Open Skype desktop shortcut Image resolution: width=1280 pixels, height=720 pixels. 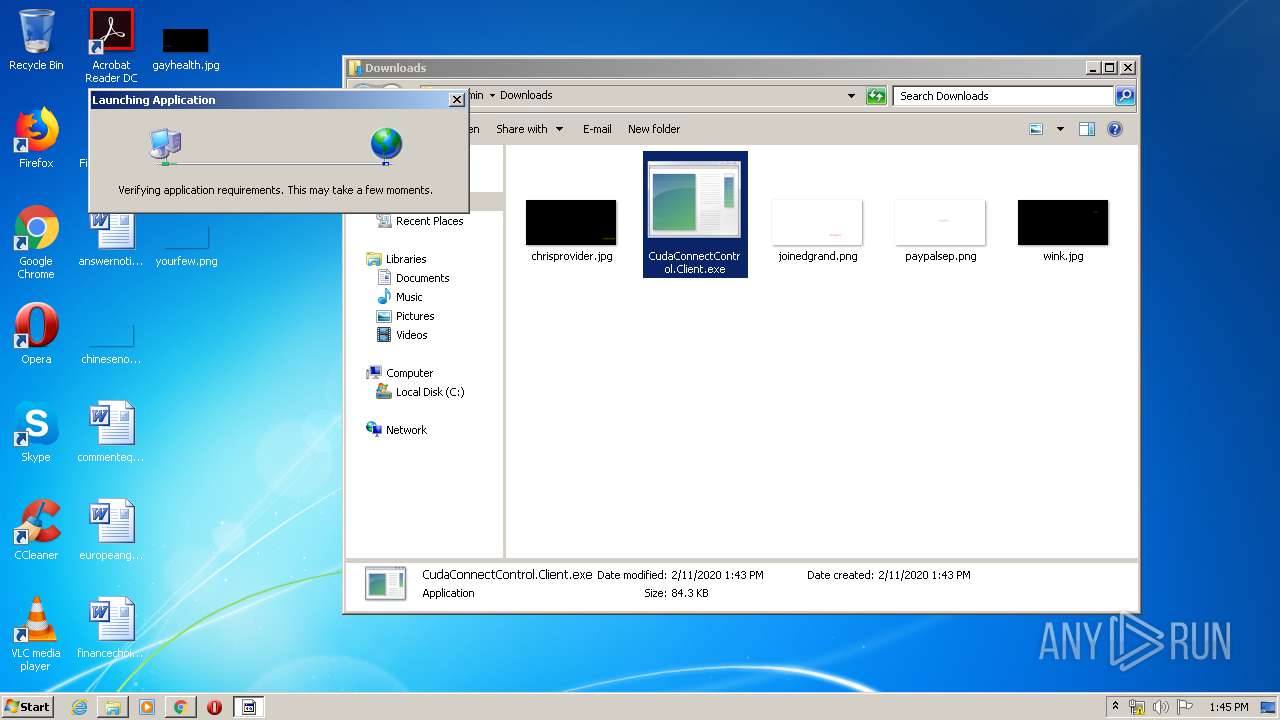click(36, 432)
